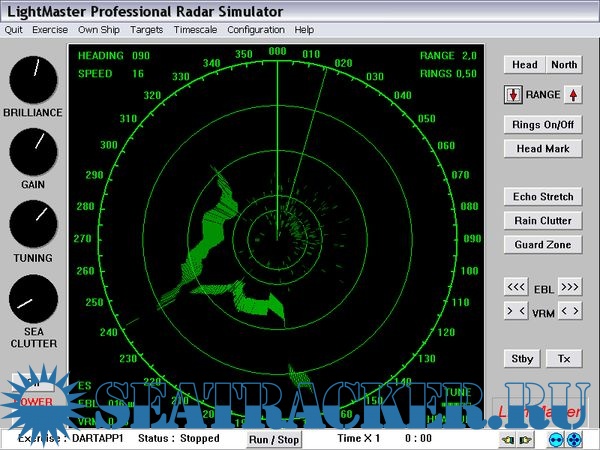Open the Configuration menu
600x450 pixels.
pyautogui.click(x=256, y=30)
